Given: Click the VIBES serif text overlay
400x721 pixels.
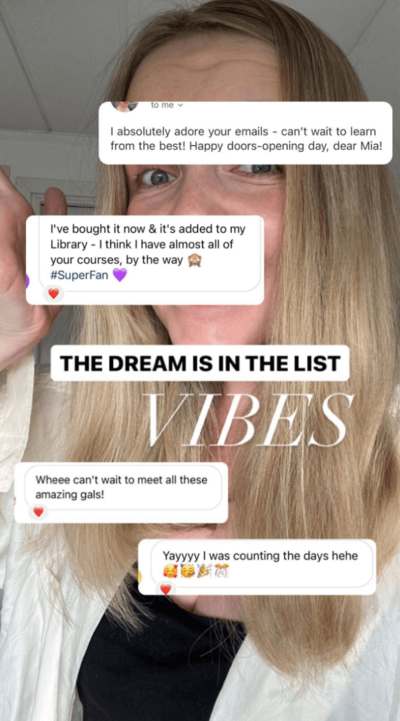Looking at the screenshot, I should pos(247,420).
